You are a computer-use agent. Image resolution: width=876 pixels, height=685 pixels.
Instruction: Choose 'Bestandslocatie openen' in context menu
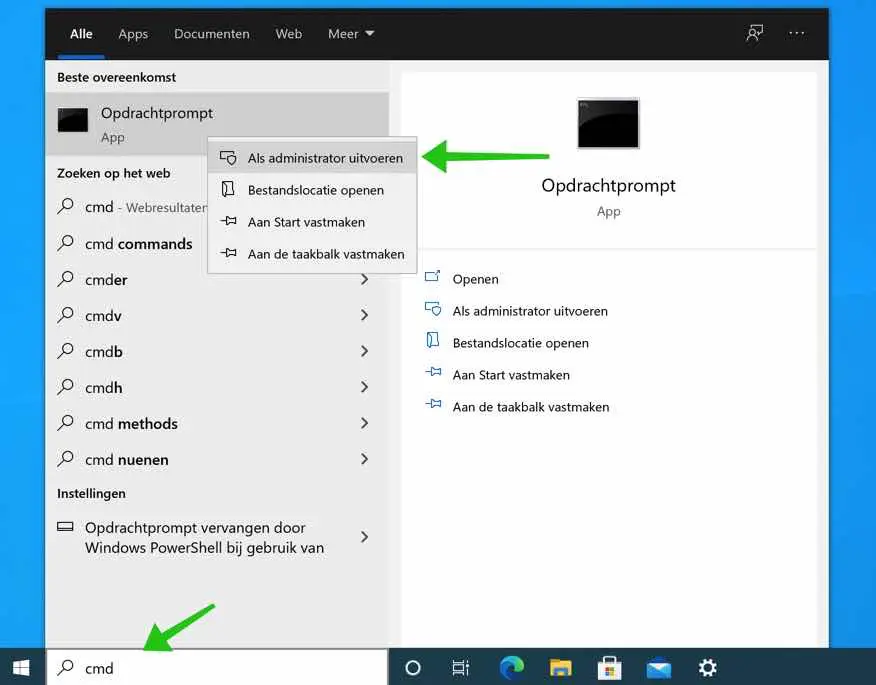pos(312,190)
